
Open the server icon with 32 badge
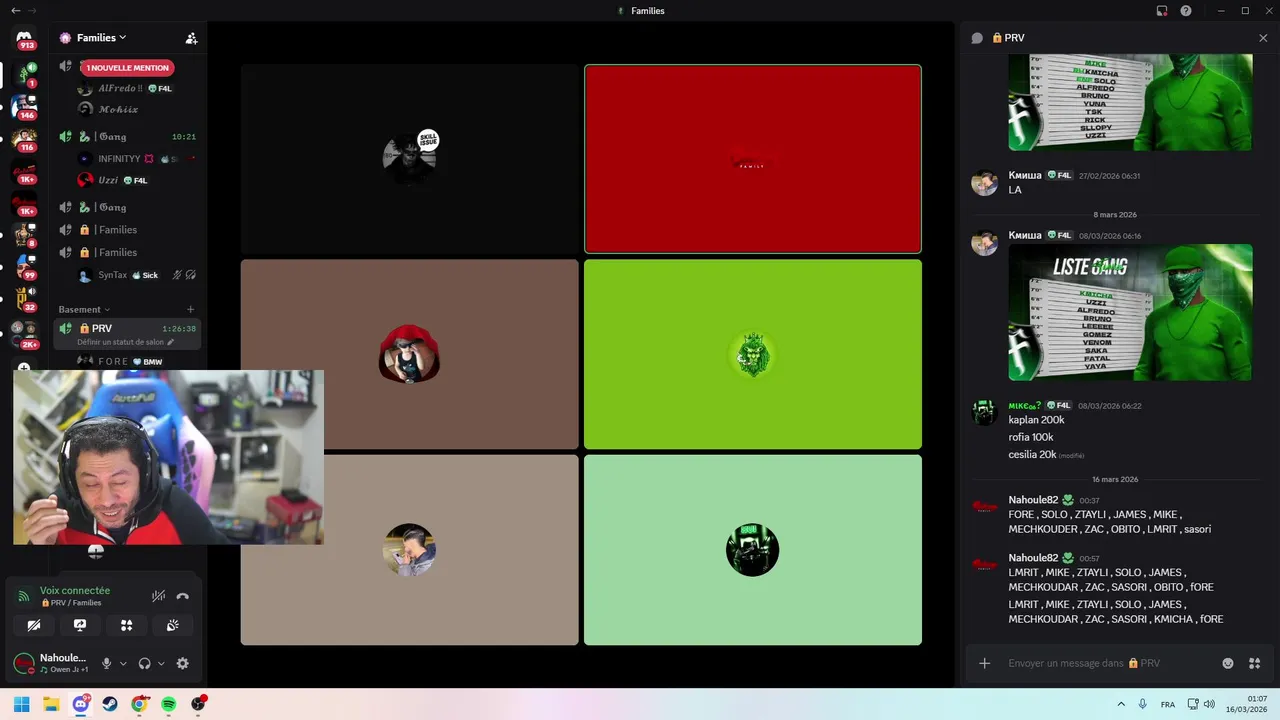click(x=24, y=299)
